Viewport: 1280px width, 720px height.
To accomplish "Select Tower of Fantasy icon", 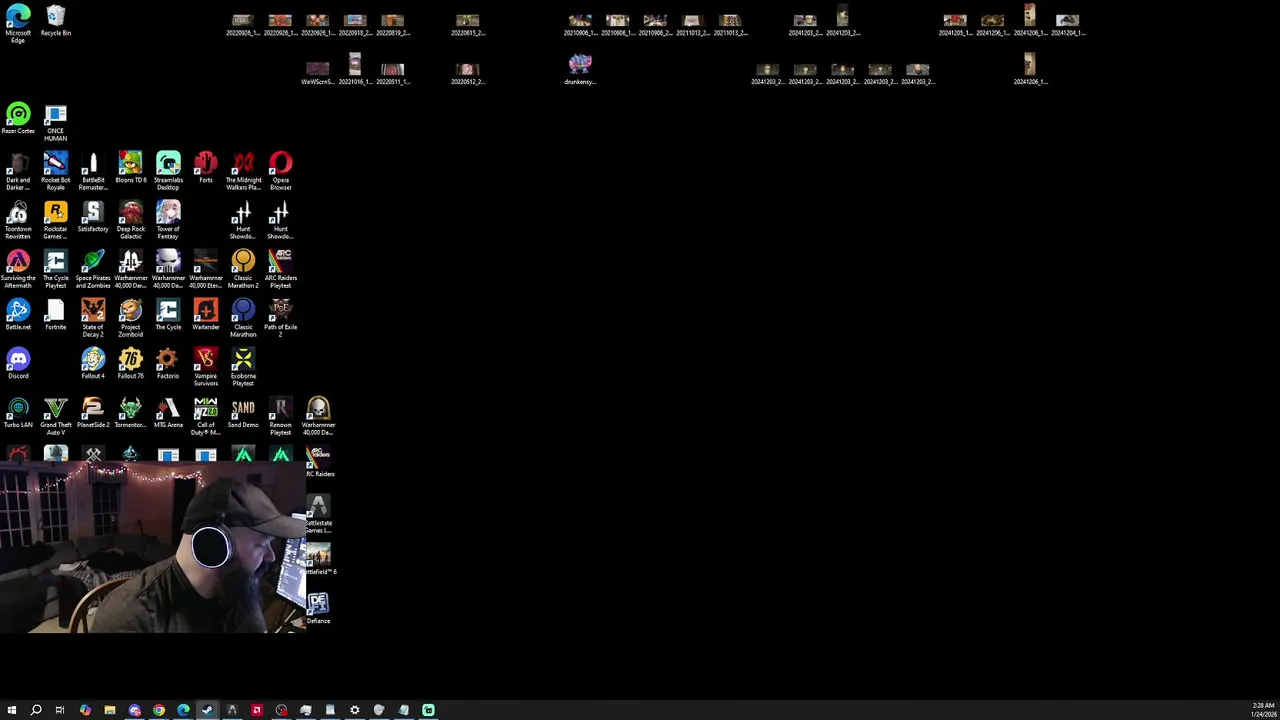I will click(168, 221).
